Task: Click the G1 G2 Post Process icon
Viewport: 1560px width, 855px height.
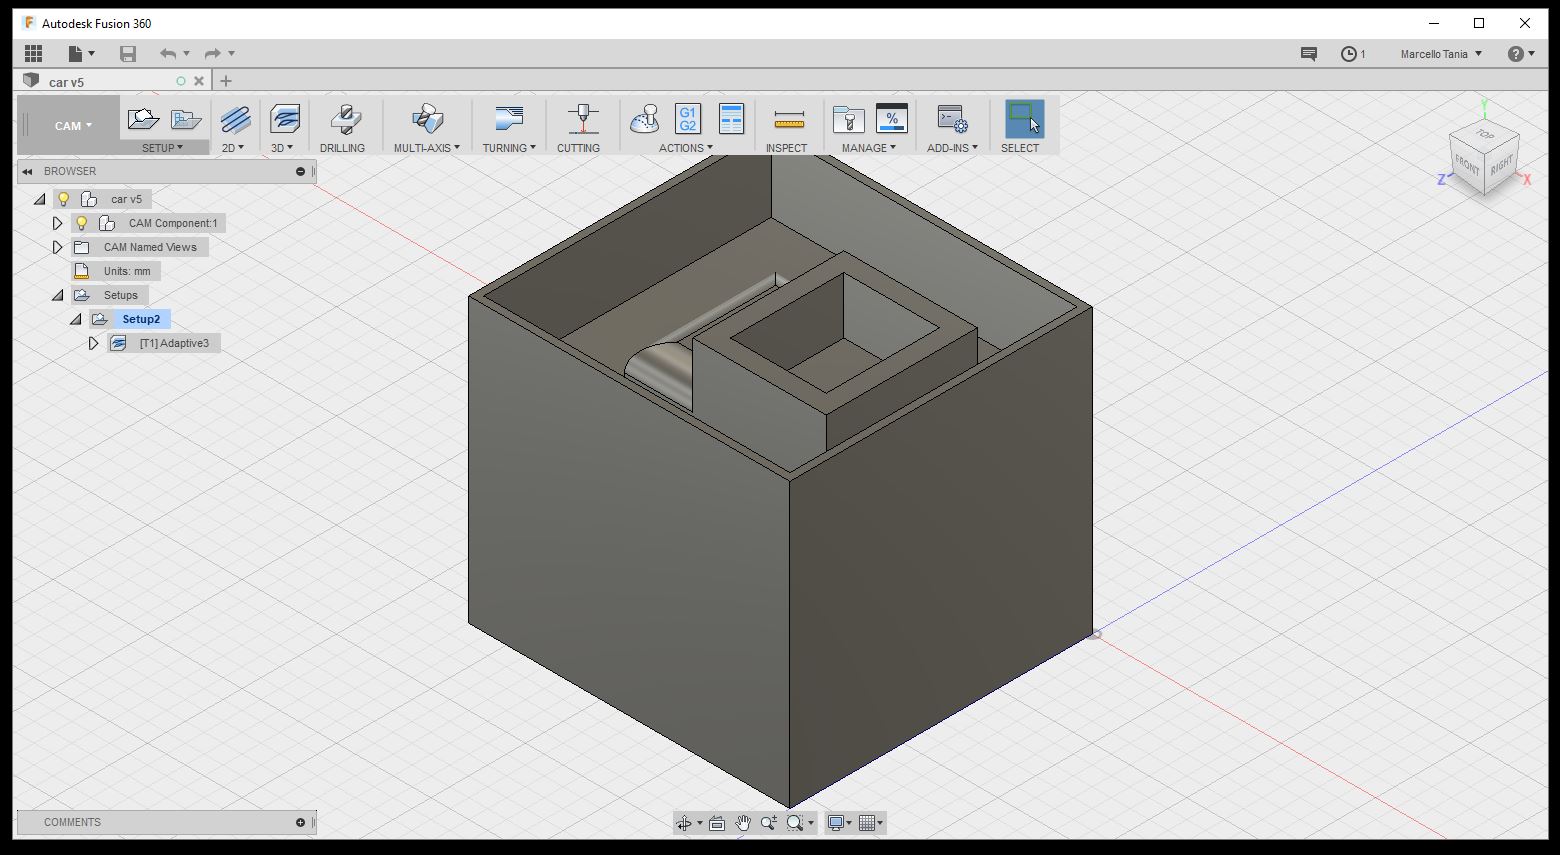Action: [x=688, y=119]
